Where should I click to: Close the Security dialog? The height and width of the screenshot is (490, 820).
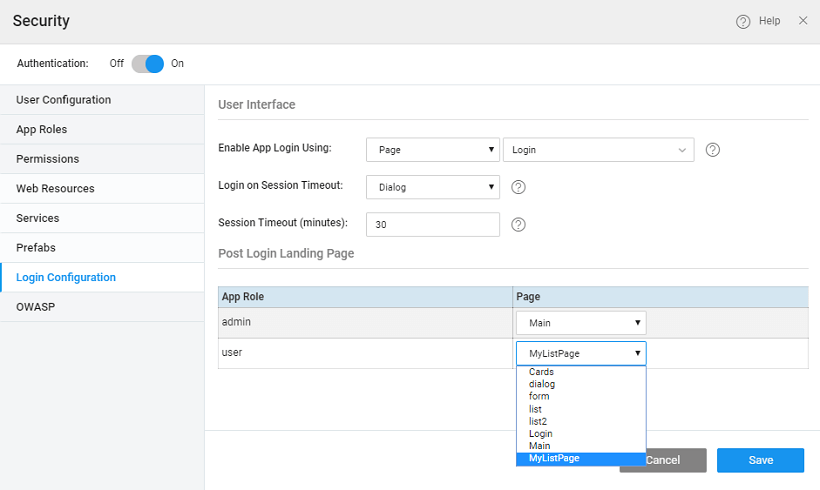(x=803, y=20)
